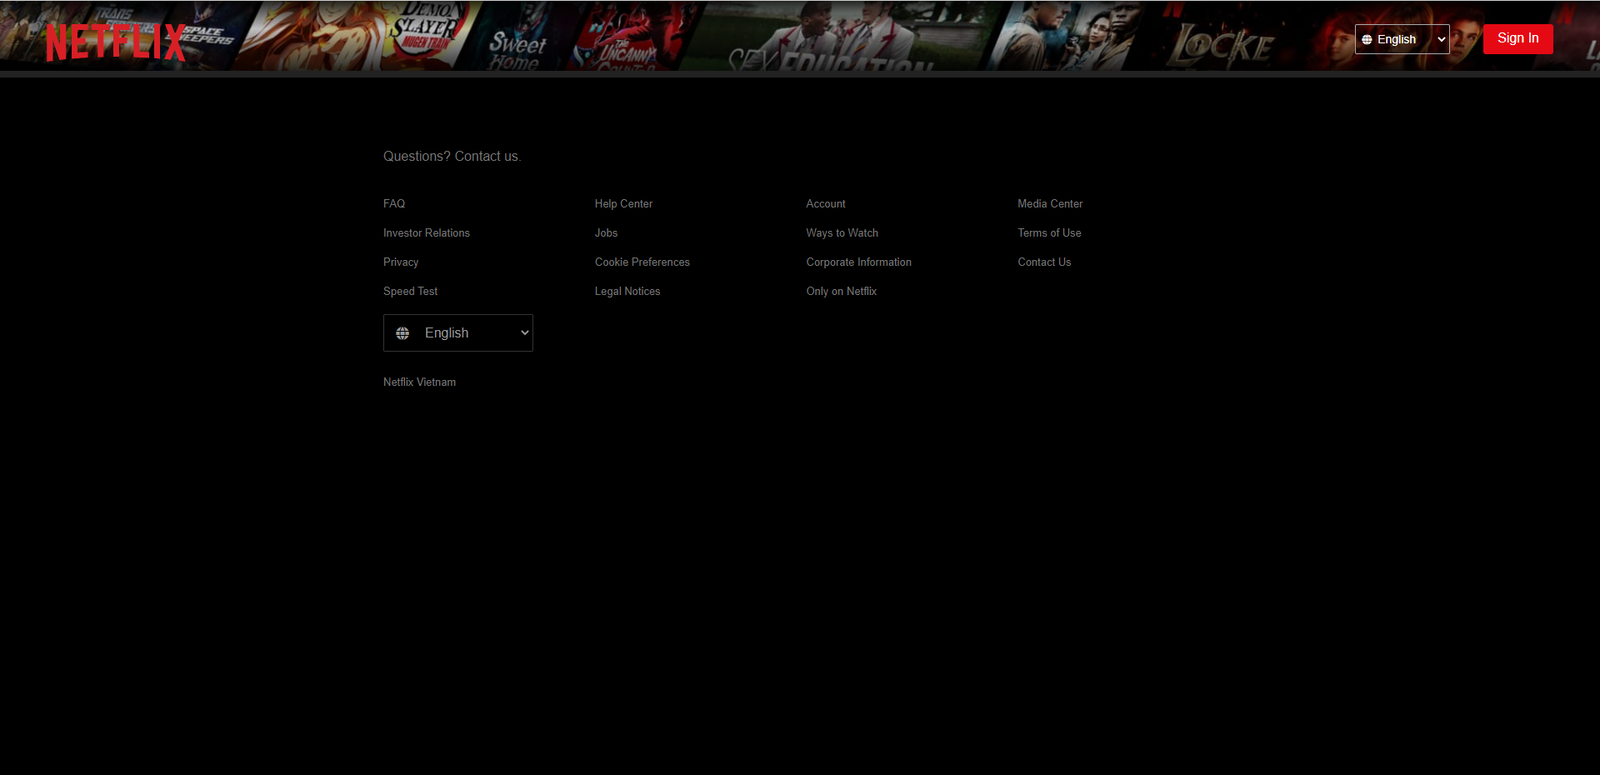This screenshot has width=1600, height=775.
Task: Click the globe icon in header language selector
Action: [x=1367, y=40]
